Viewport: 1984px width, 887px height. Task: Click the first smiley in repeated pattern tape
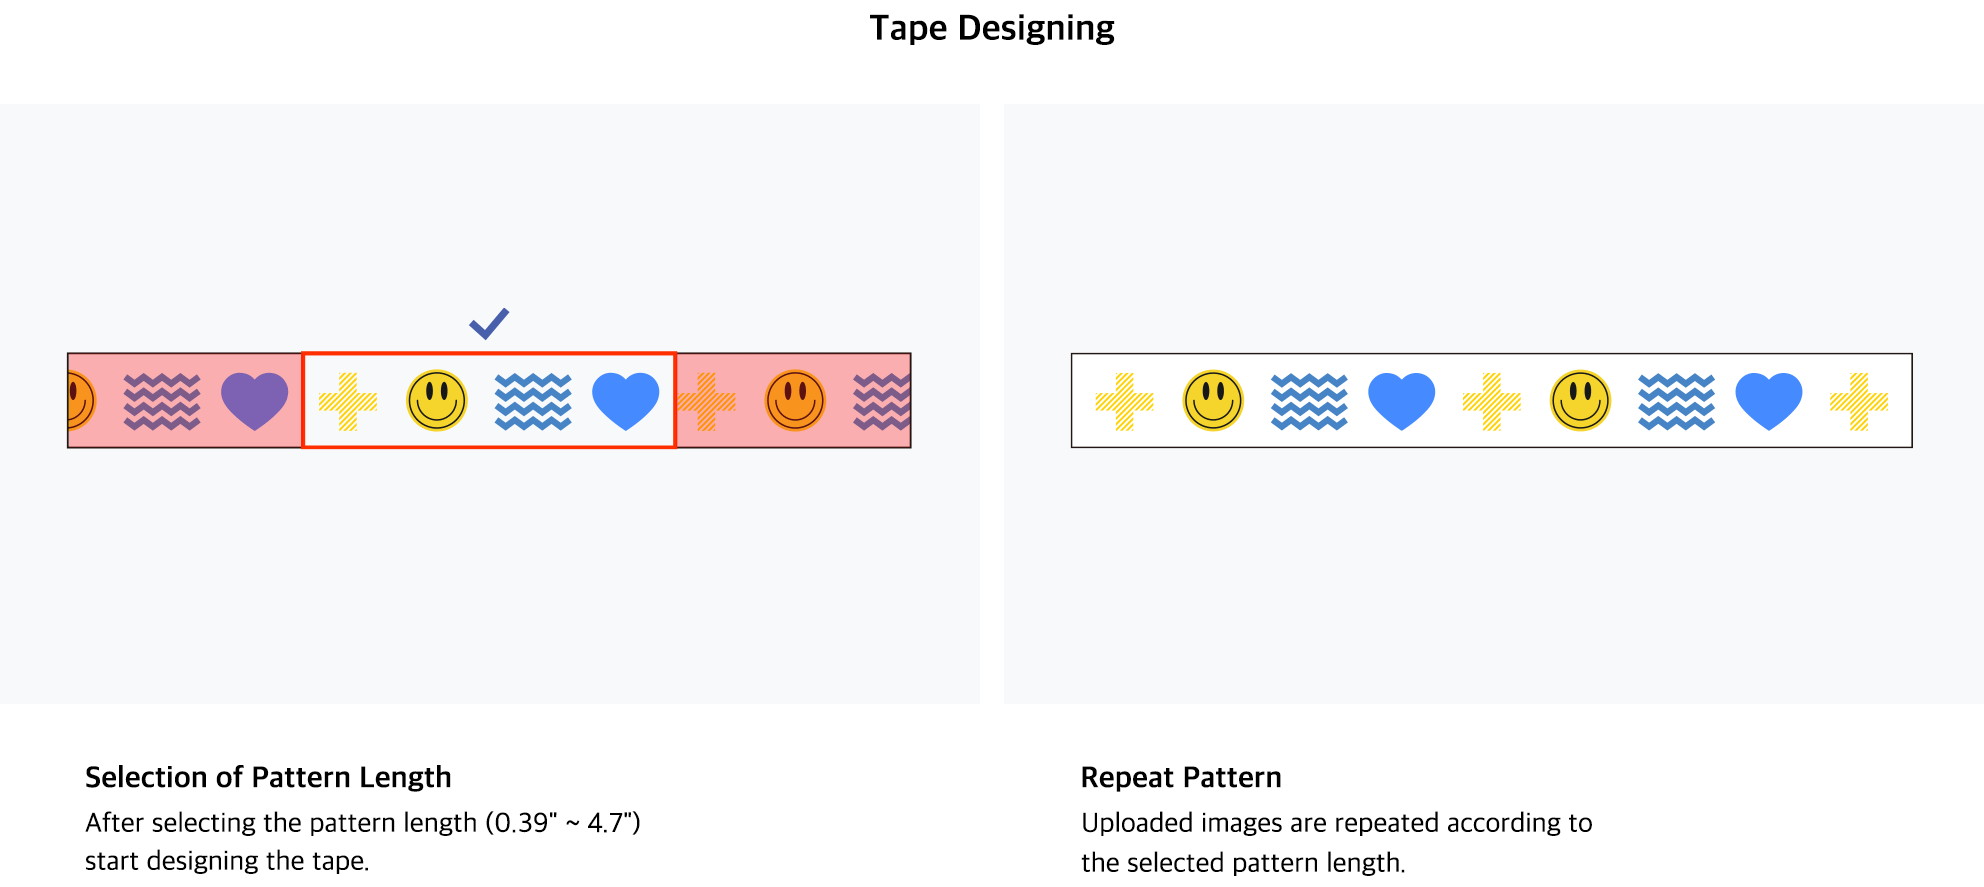click(x=1213, y=401)
